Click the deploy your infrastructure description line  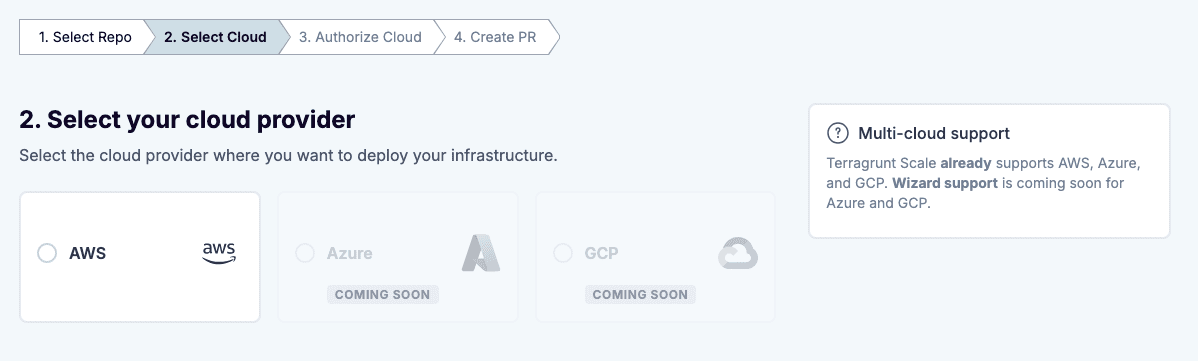(288, 156)
